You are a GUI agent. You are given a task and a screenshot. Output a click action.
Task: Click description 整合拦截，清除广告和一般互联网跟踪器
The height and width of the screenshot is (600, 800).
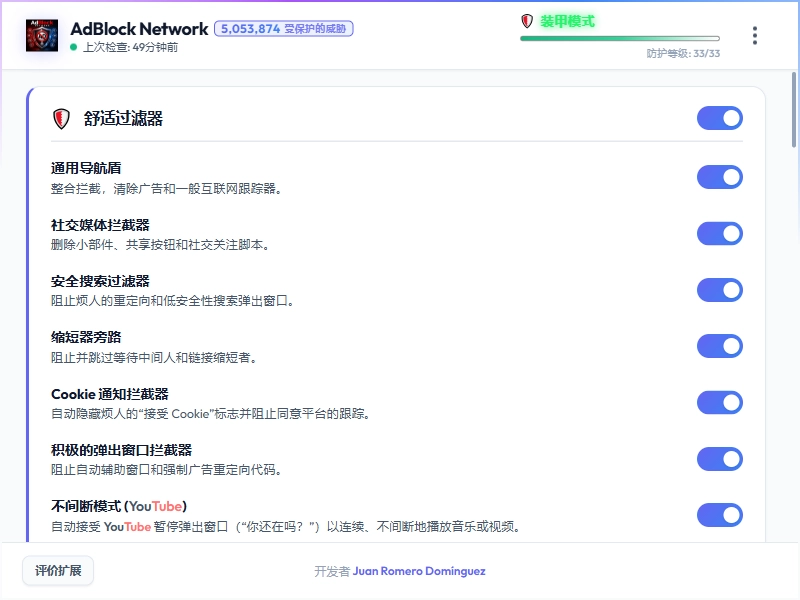click(x=166, y=189)
